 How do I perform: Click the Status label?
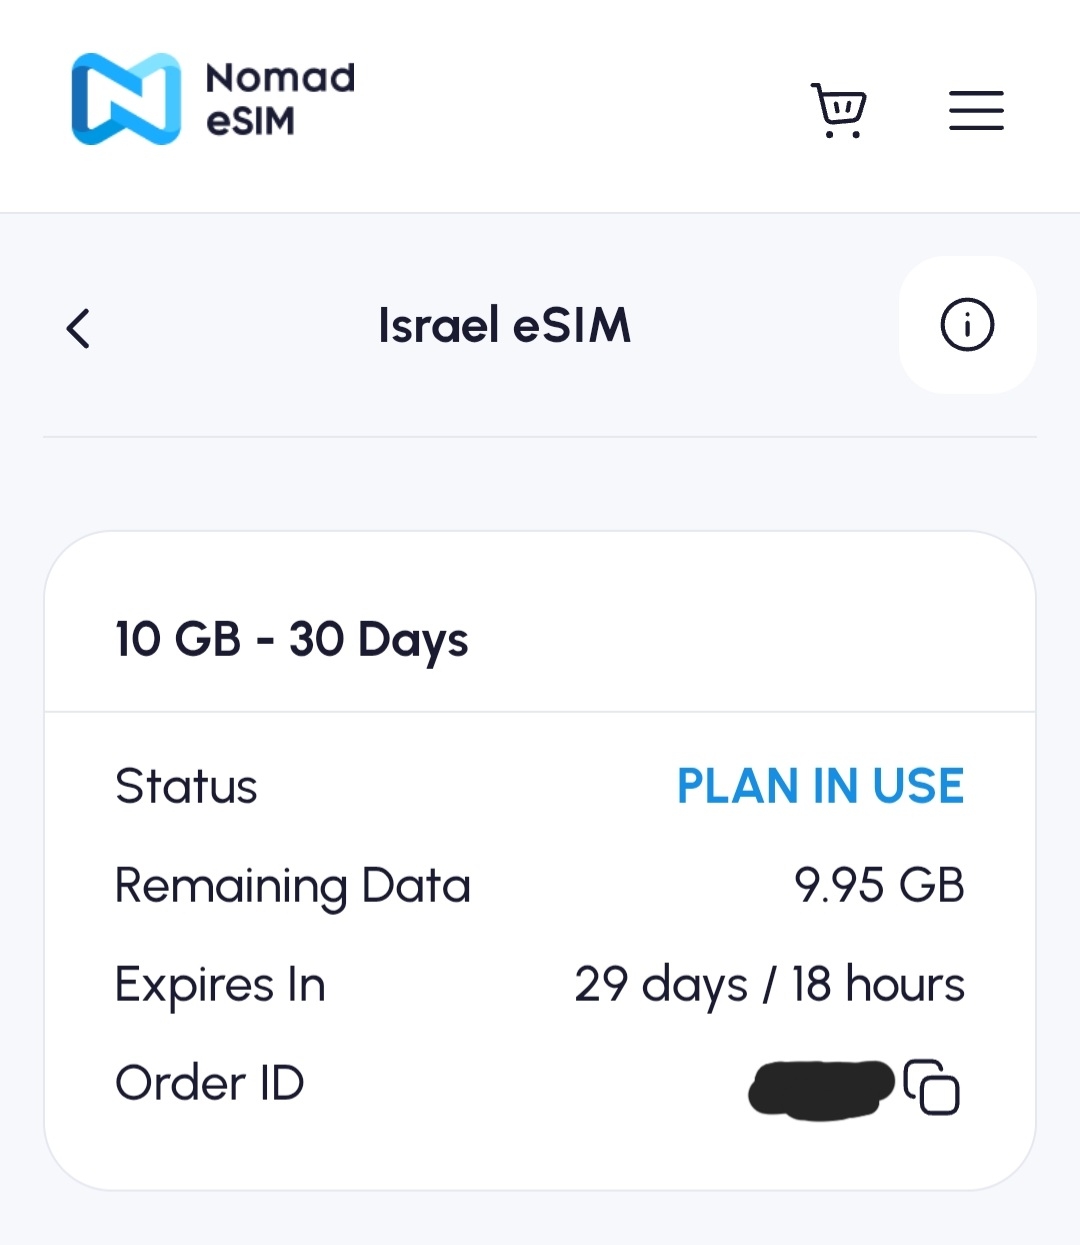[x=186, y=786]
